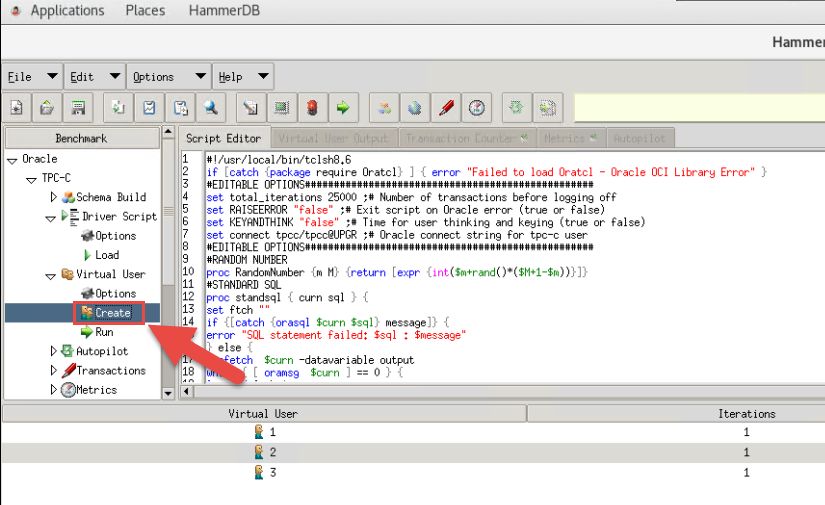Select Create under Virtual User
The height and width of the screenshot is (505, 825).
coord(112,313)
